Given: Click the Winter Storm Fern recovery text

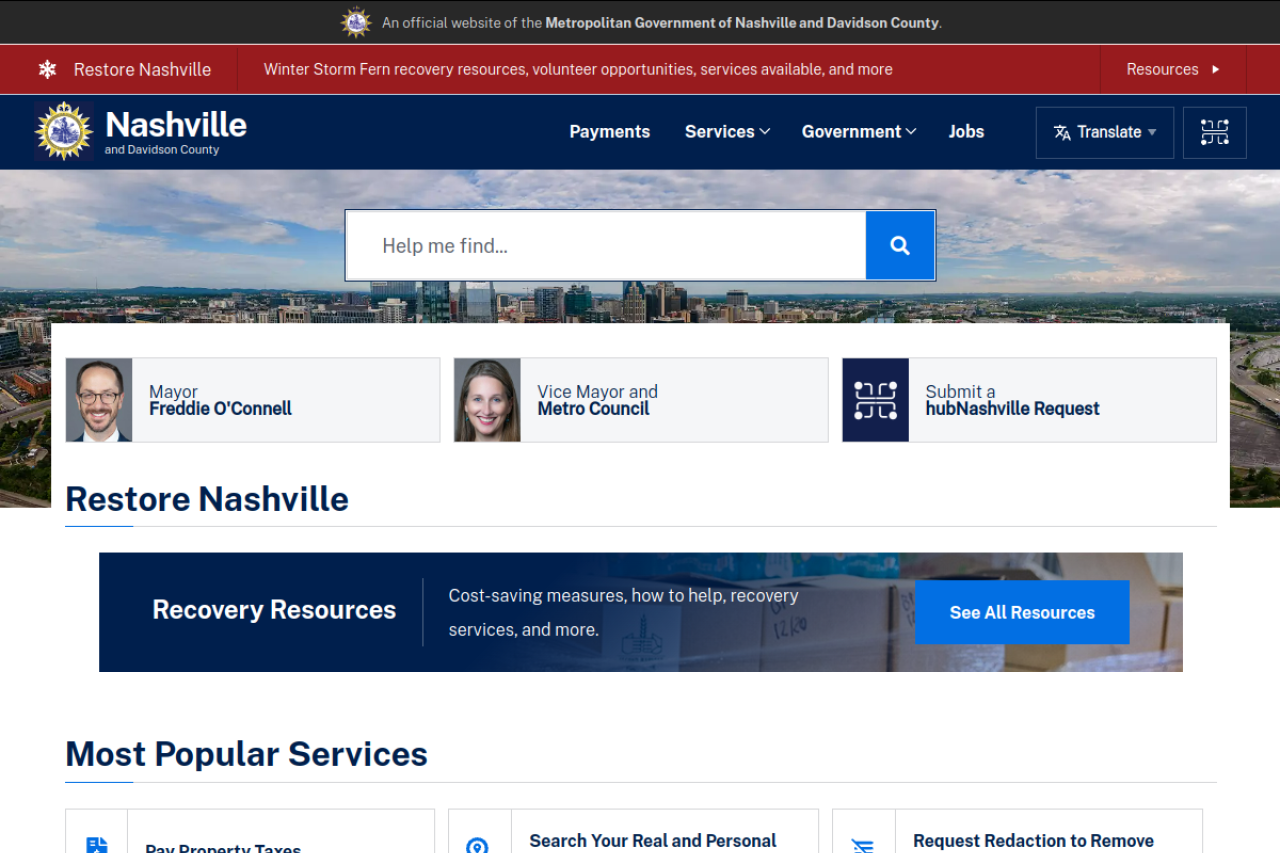Looking at the screenshot, I should pos(578,69).
